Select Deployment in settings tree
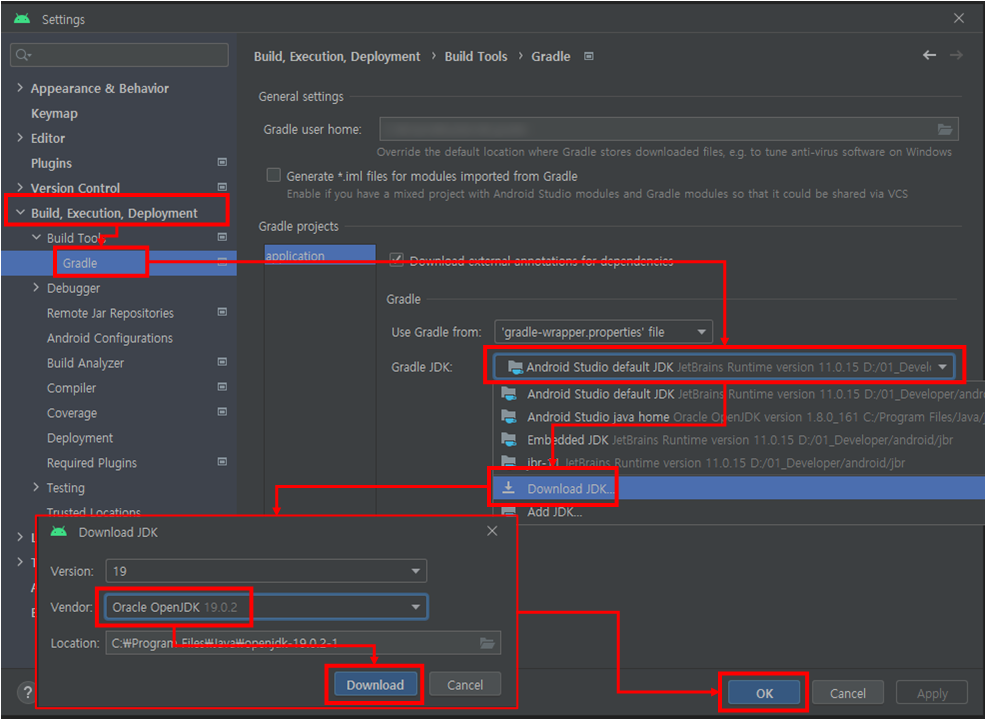 (x=80, y=438)
